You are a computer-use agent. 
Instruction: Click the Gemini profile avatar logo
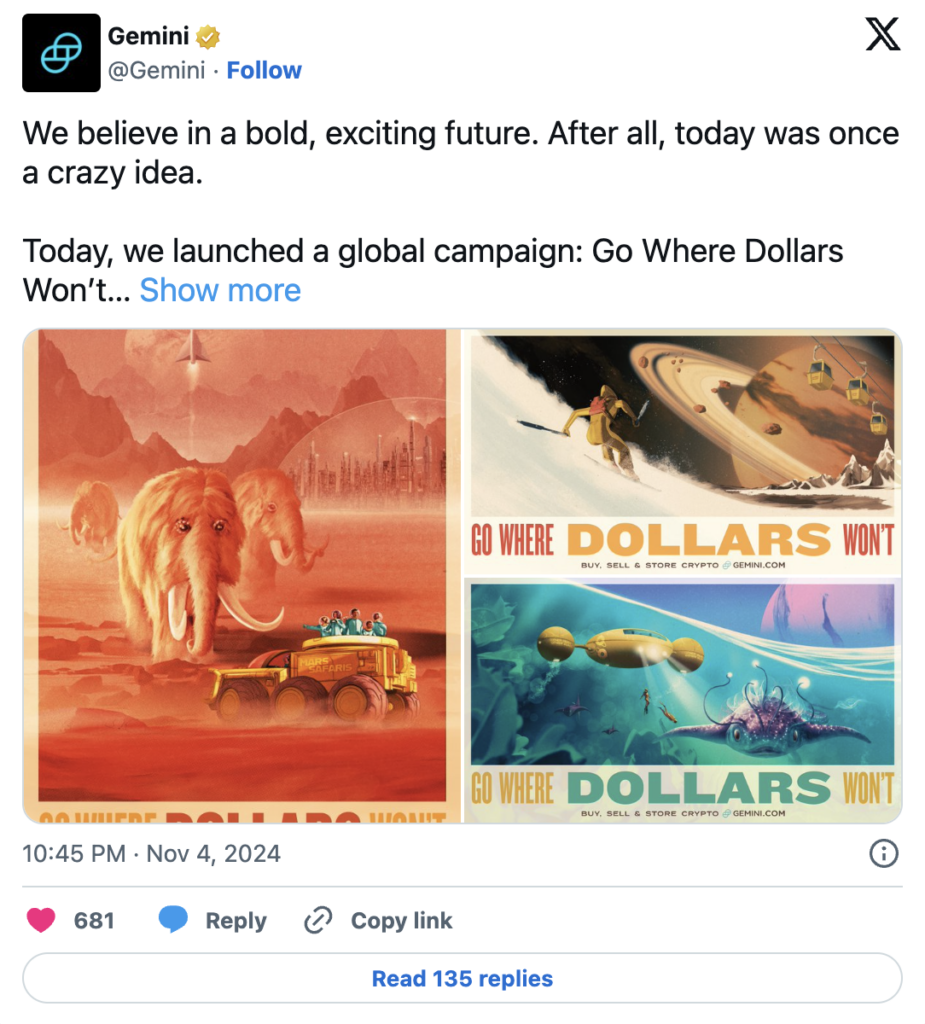61,53
